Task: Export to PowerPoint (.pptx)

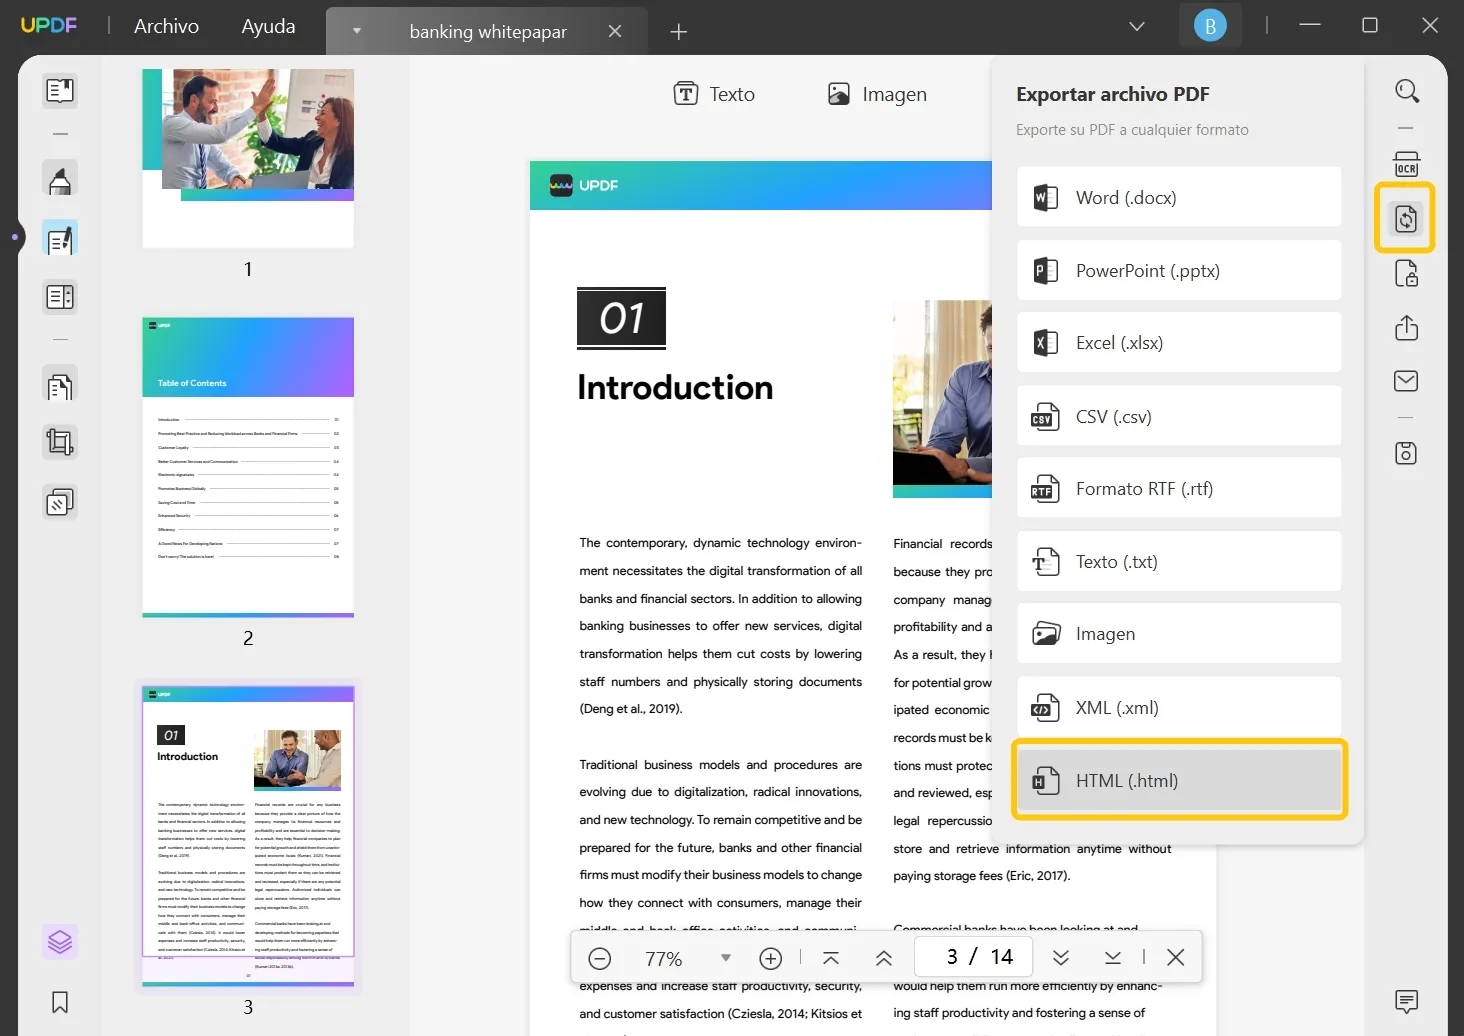Action: pos(1179,270)
